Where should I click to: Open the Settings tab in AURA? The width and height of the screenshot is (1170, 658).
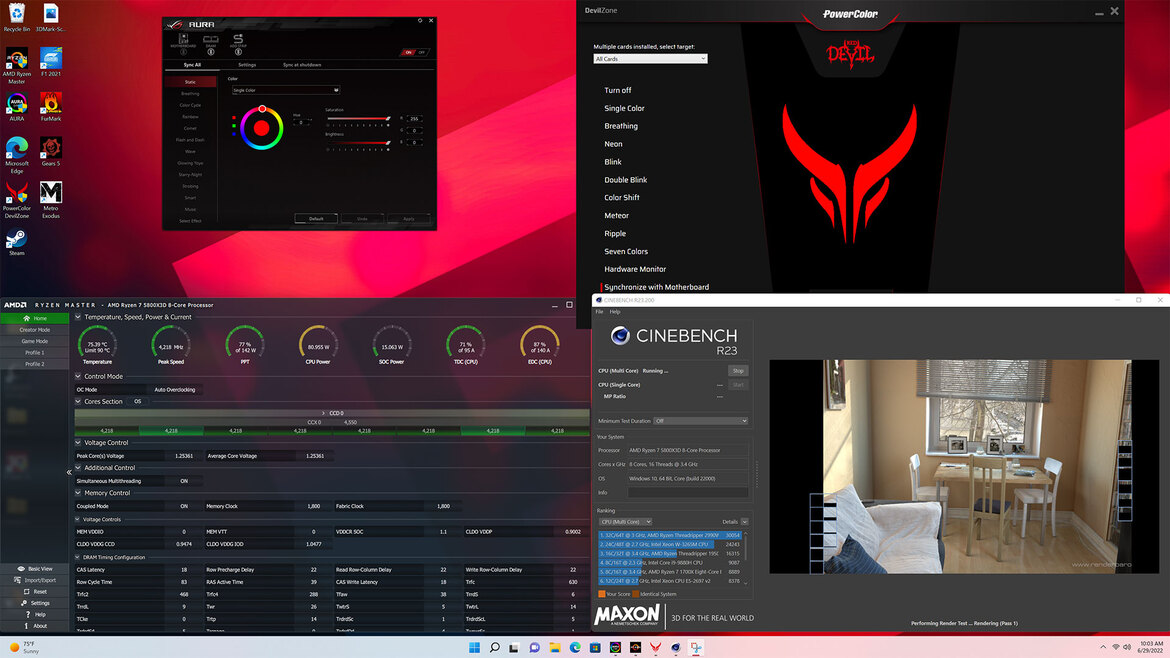pyautogui.click(x=247, y=65)
